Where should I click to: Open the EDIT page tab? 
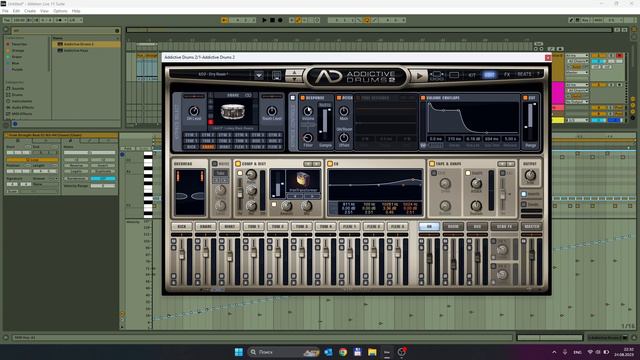(x=489, y=75)
